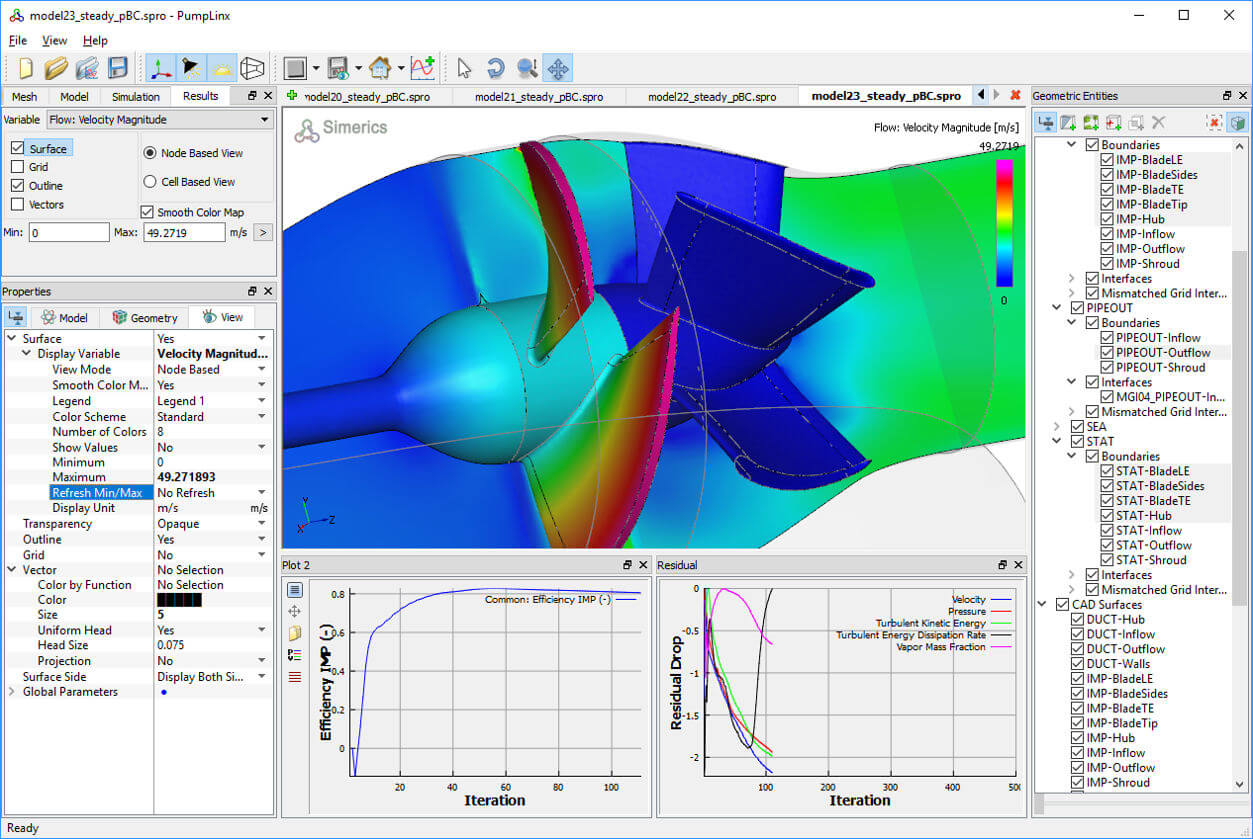The image size is (1253, 839).
Task: Open the Variable dropdown showing Flow: Velocity Magnitude
Action: pyautogui.click(x=160, y=120)
